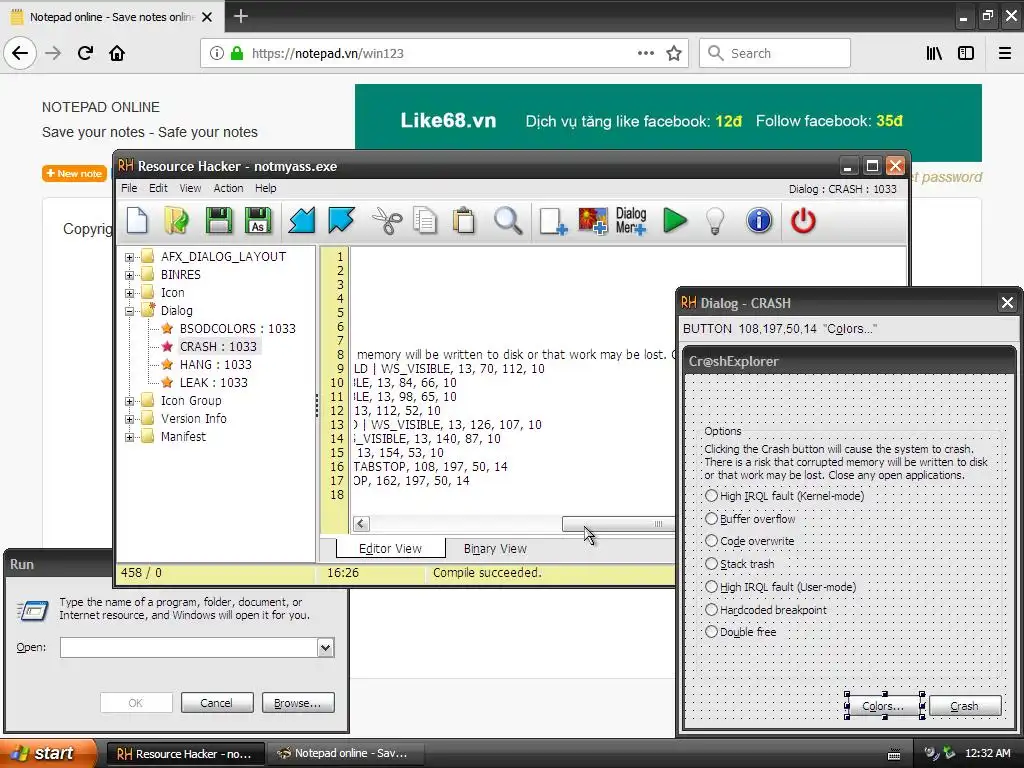The height and width of the screenshot is (768, 1024).
Task: Click the New note button
Action: 74,173
